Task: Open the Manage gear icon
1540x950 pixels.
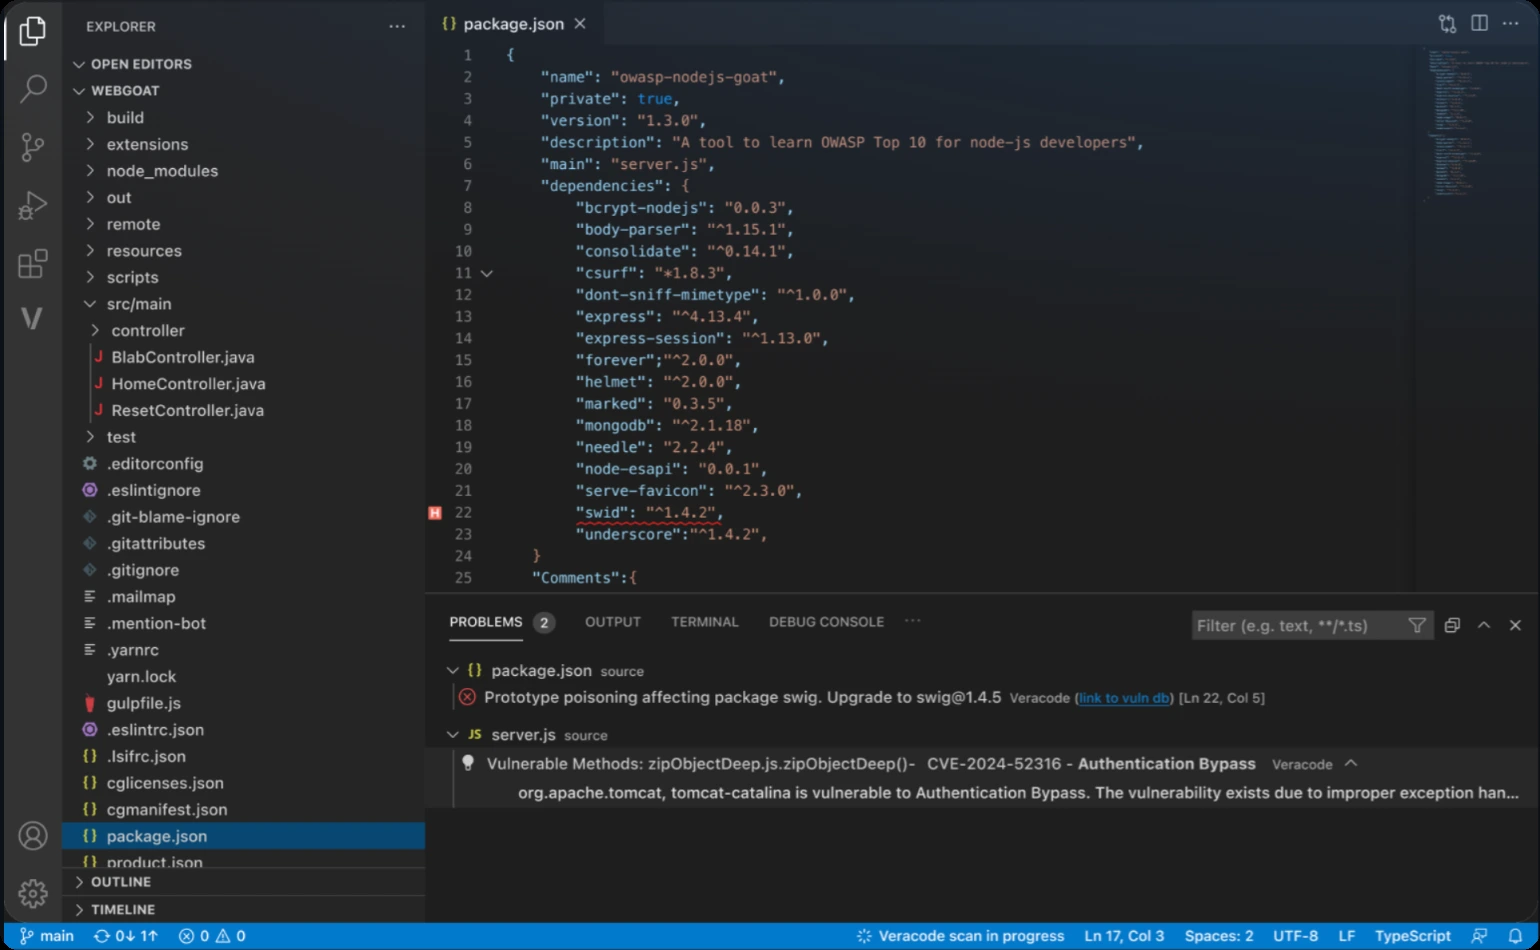Action: (x=32, y=893)
